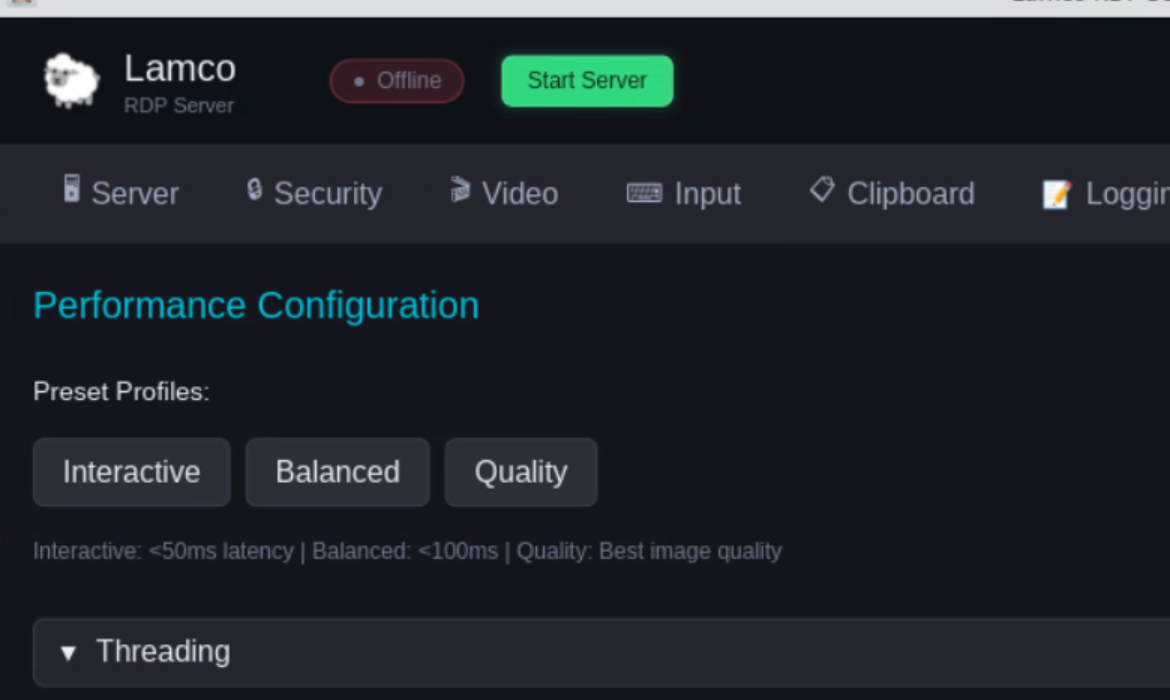Viewport: 1170px width, 700px height.
Task: Open the Clipboard tab label
Action: point(910,193)
